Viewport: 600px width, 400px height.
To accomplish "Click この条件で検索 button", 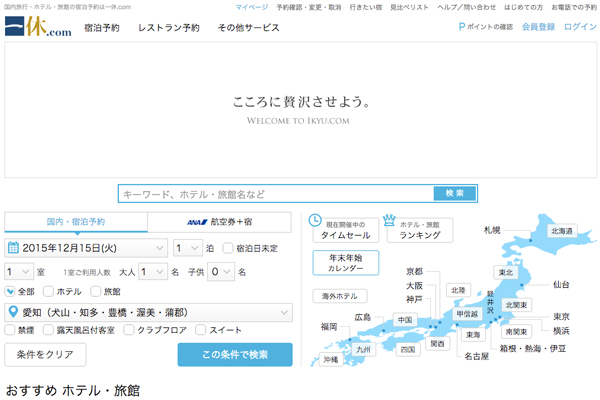I will tap(235, 354).
